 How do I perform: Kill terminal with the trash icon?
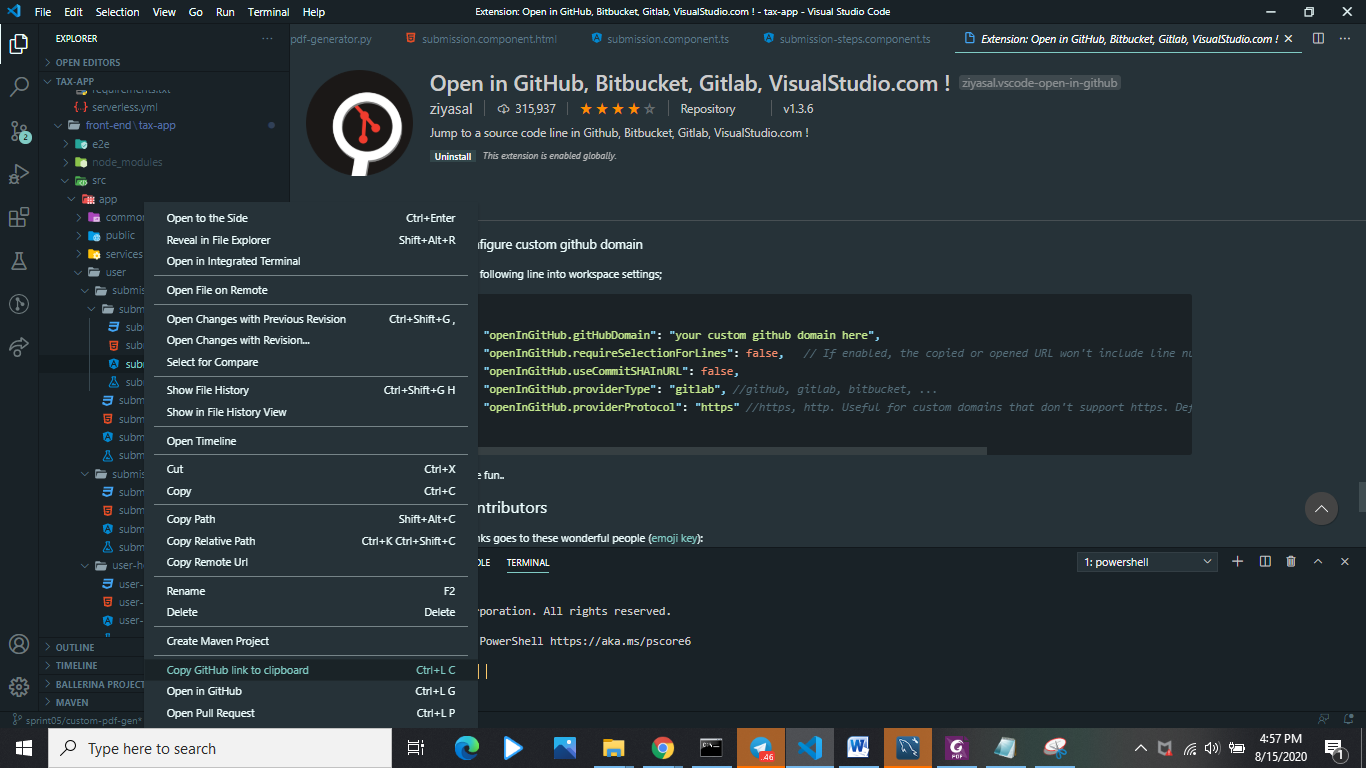click(1291, 562)
